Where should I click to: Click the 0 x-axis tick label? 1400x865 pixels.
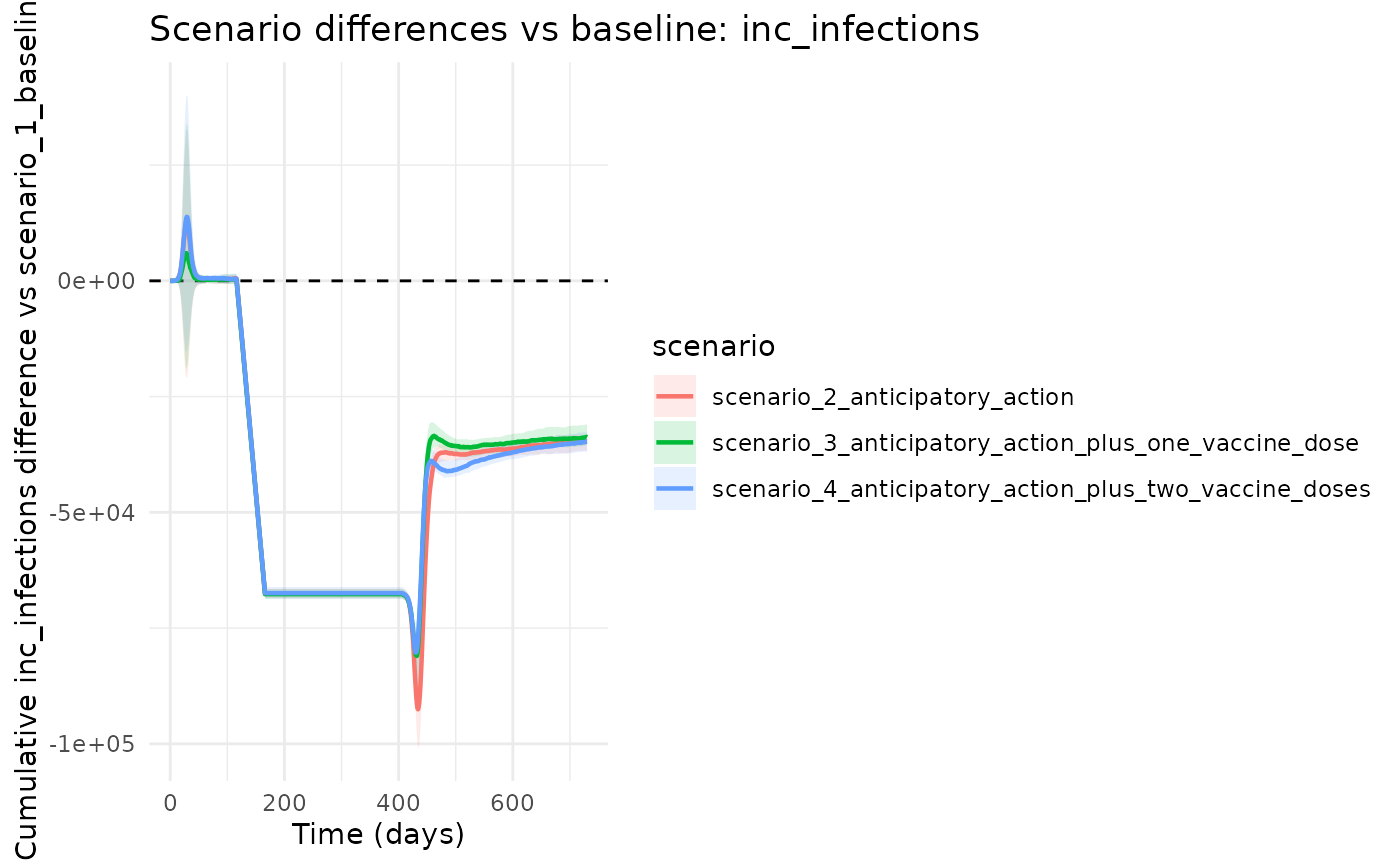(x=170, y=802)
